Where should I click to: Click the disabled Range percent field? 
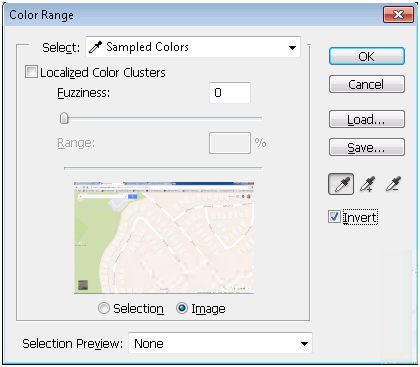230,143
